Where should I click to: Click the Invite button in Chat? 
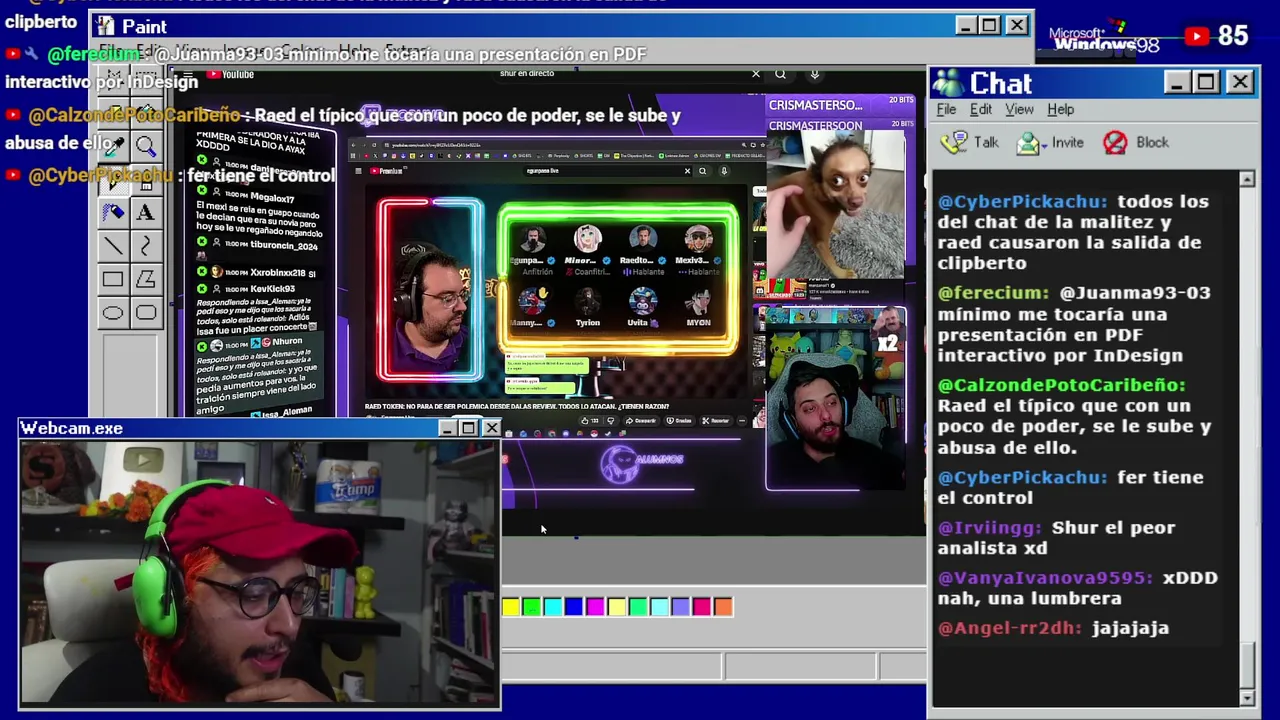tap(1050, 142)
